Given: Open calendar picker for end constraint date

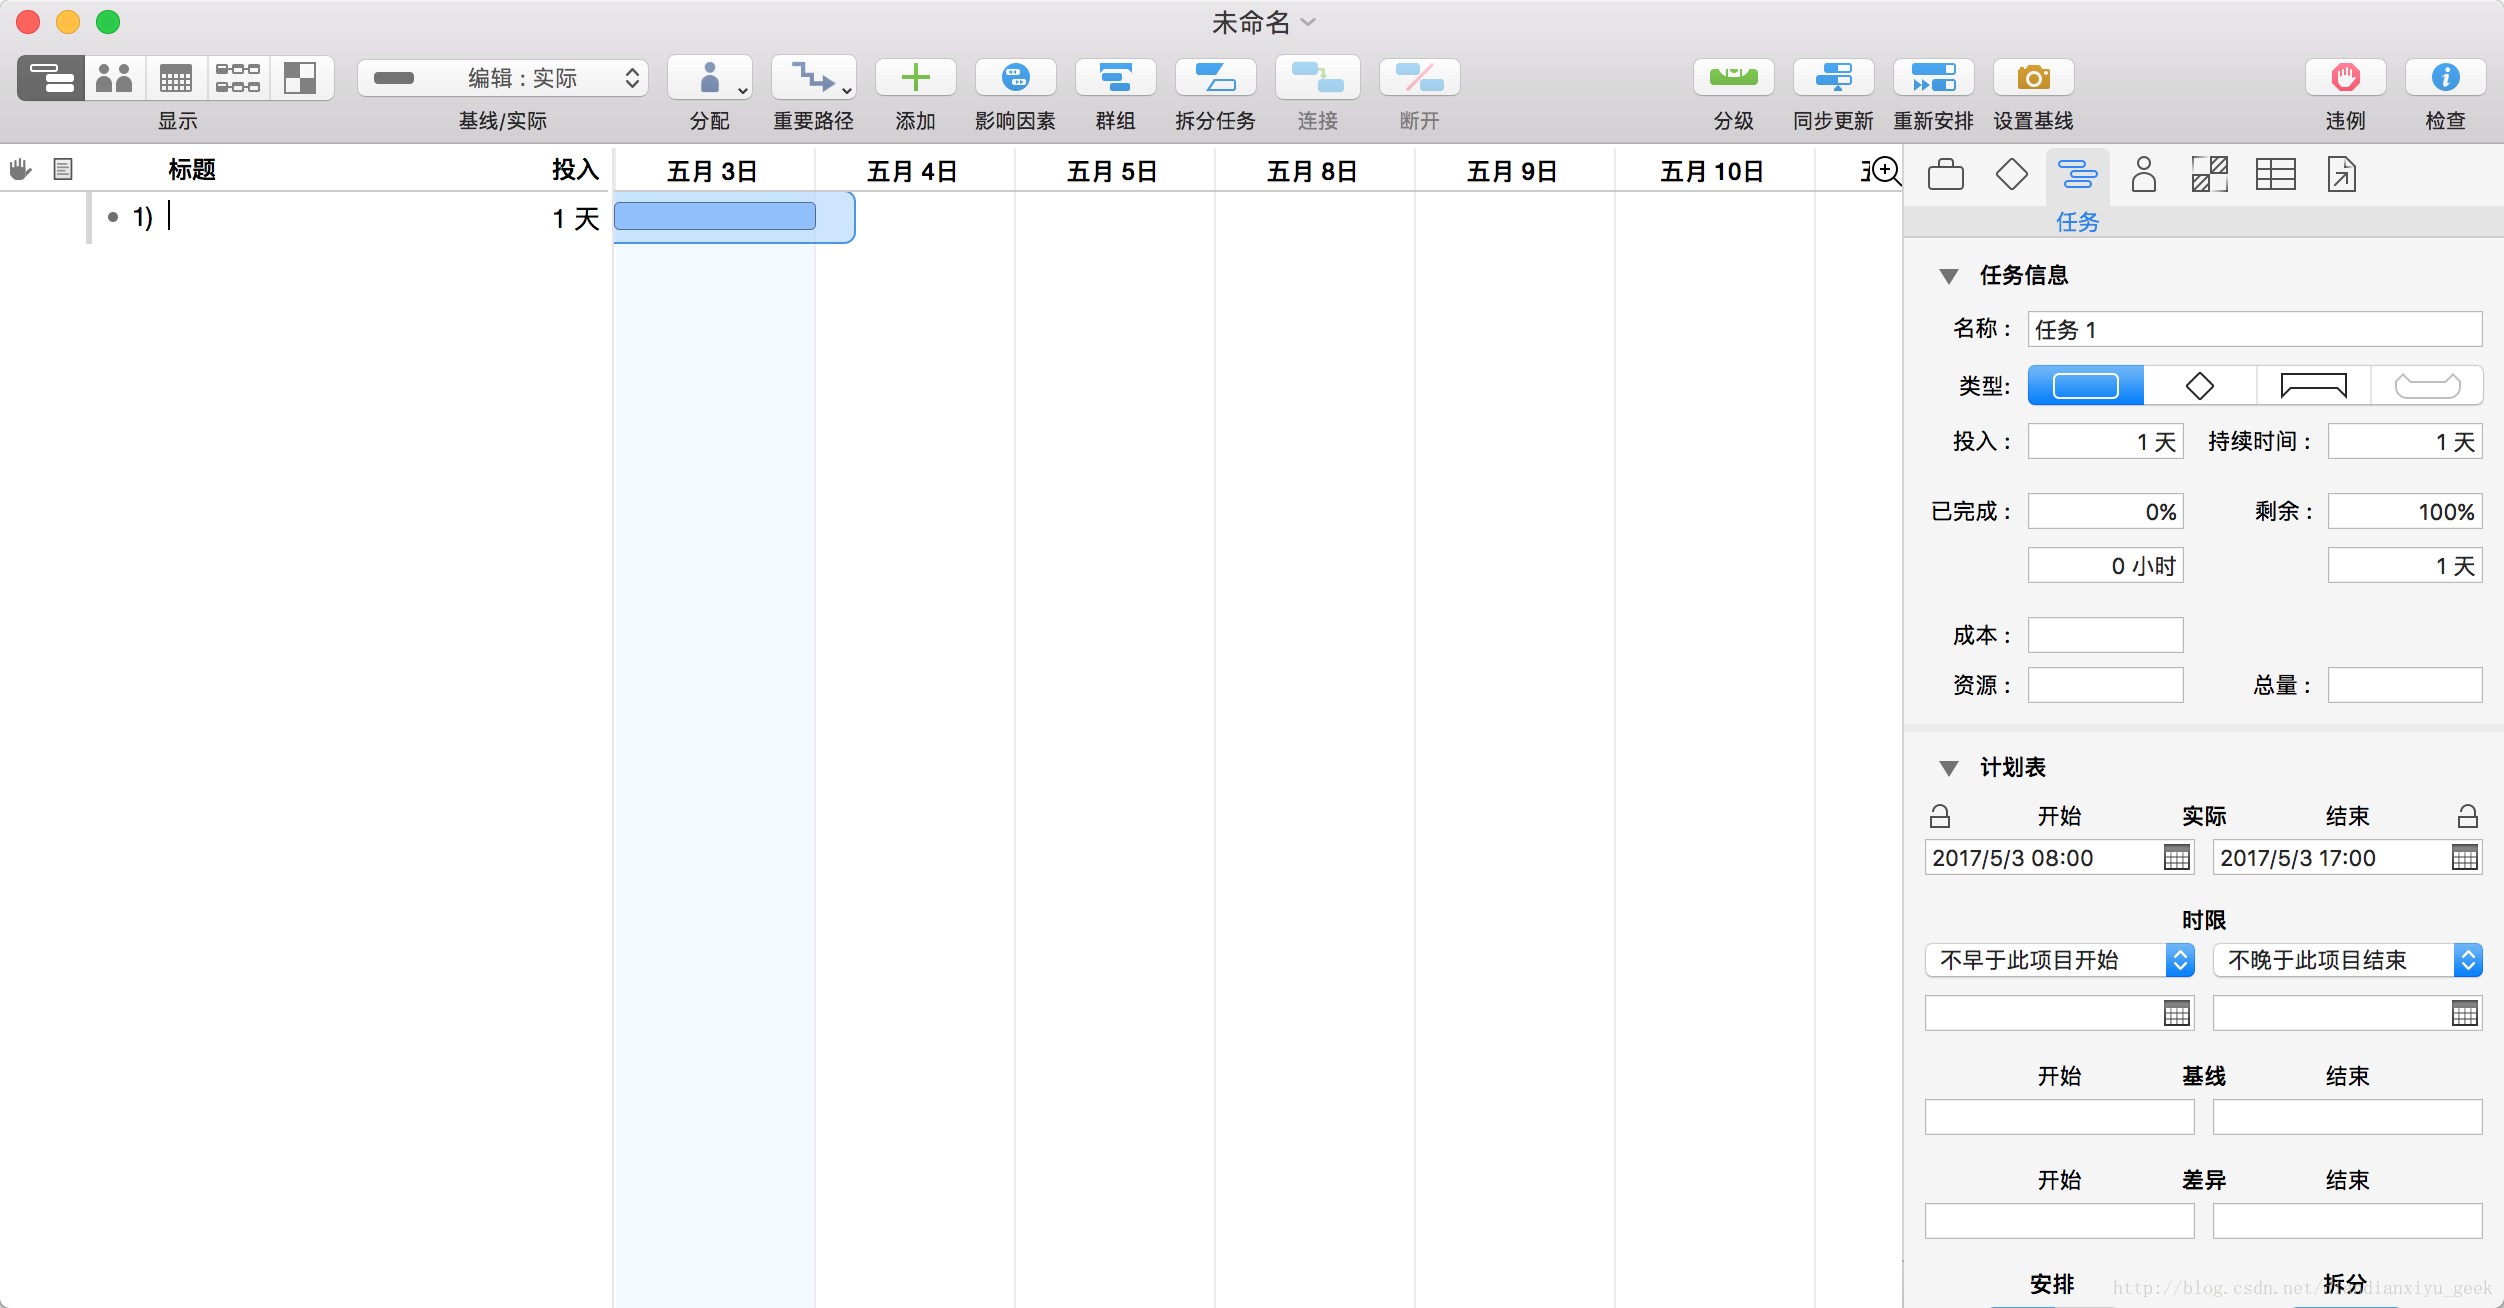Looking at the screenshot, I should 2464,1013.
